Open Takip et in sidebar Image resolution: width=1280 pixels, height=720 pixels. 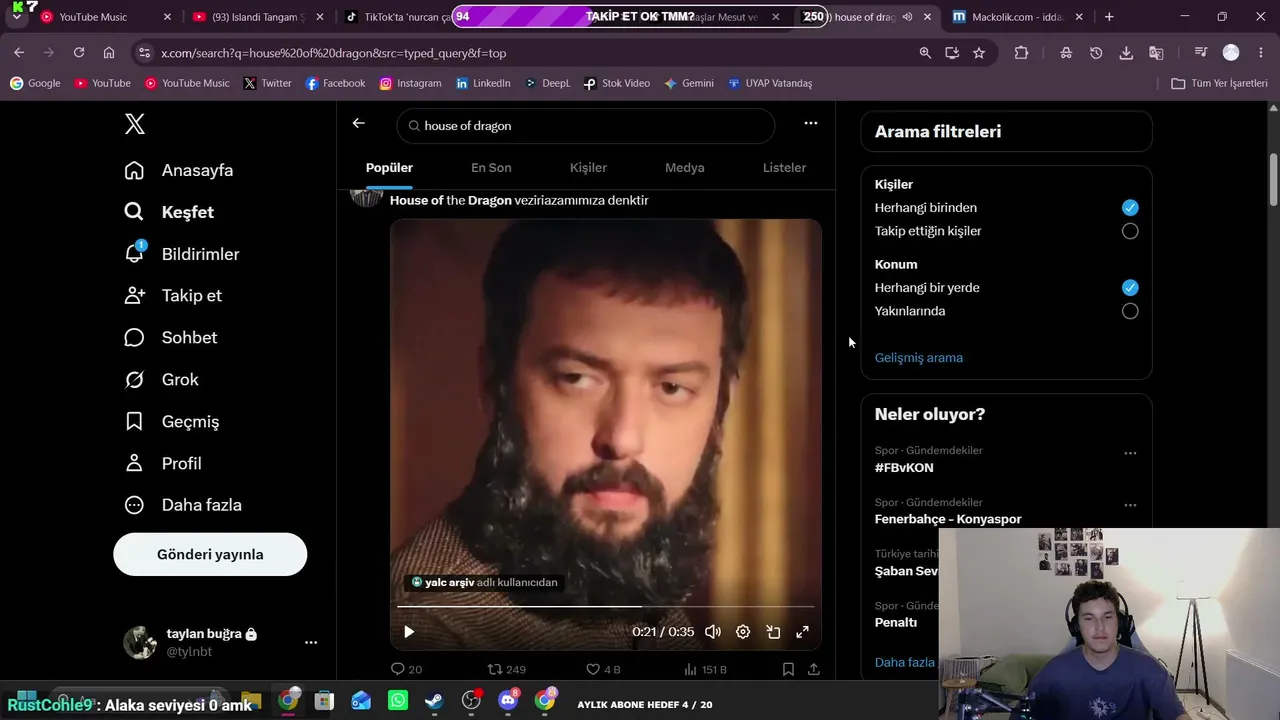(x=173, y=296)
